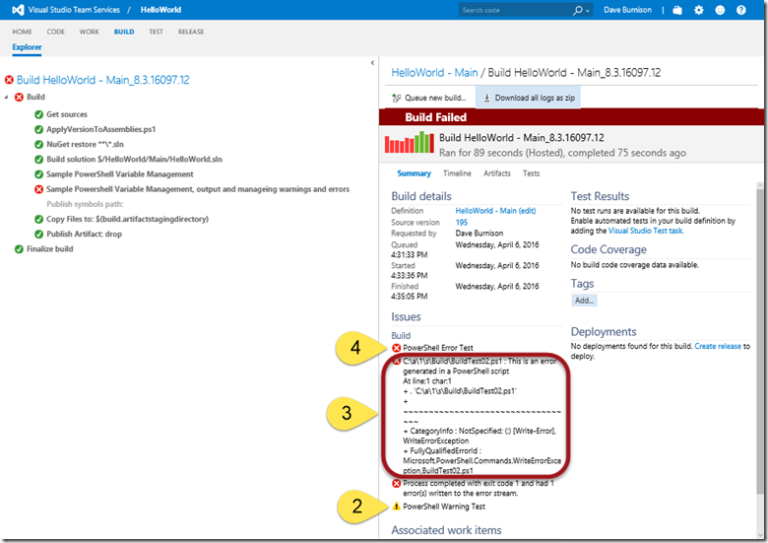Open the BUILD hub
Image resolution: width=768 pixels, height=543 pixels.
(124, 32)
